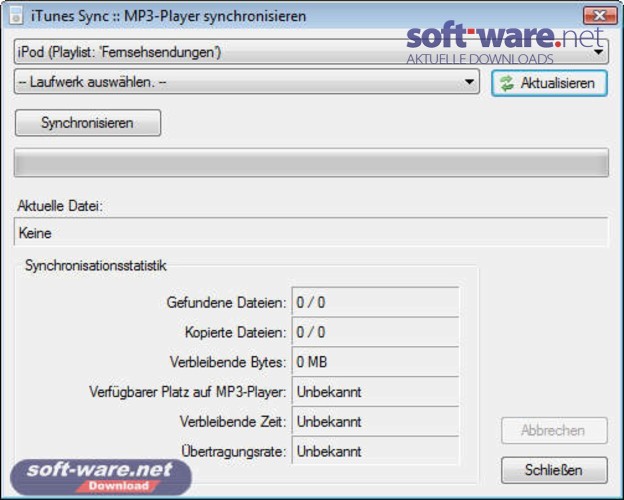Click the window title 'iTunes Sync :: MP3-Player synchronisieren'
Image resolution: width=624 pixels, height=500 pixels.
coord(169,16)
